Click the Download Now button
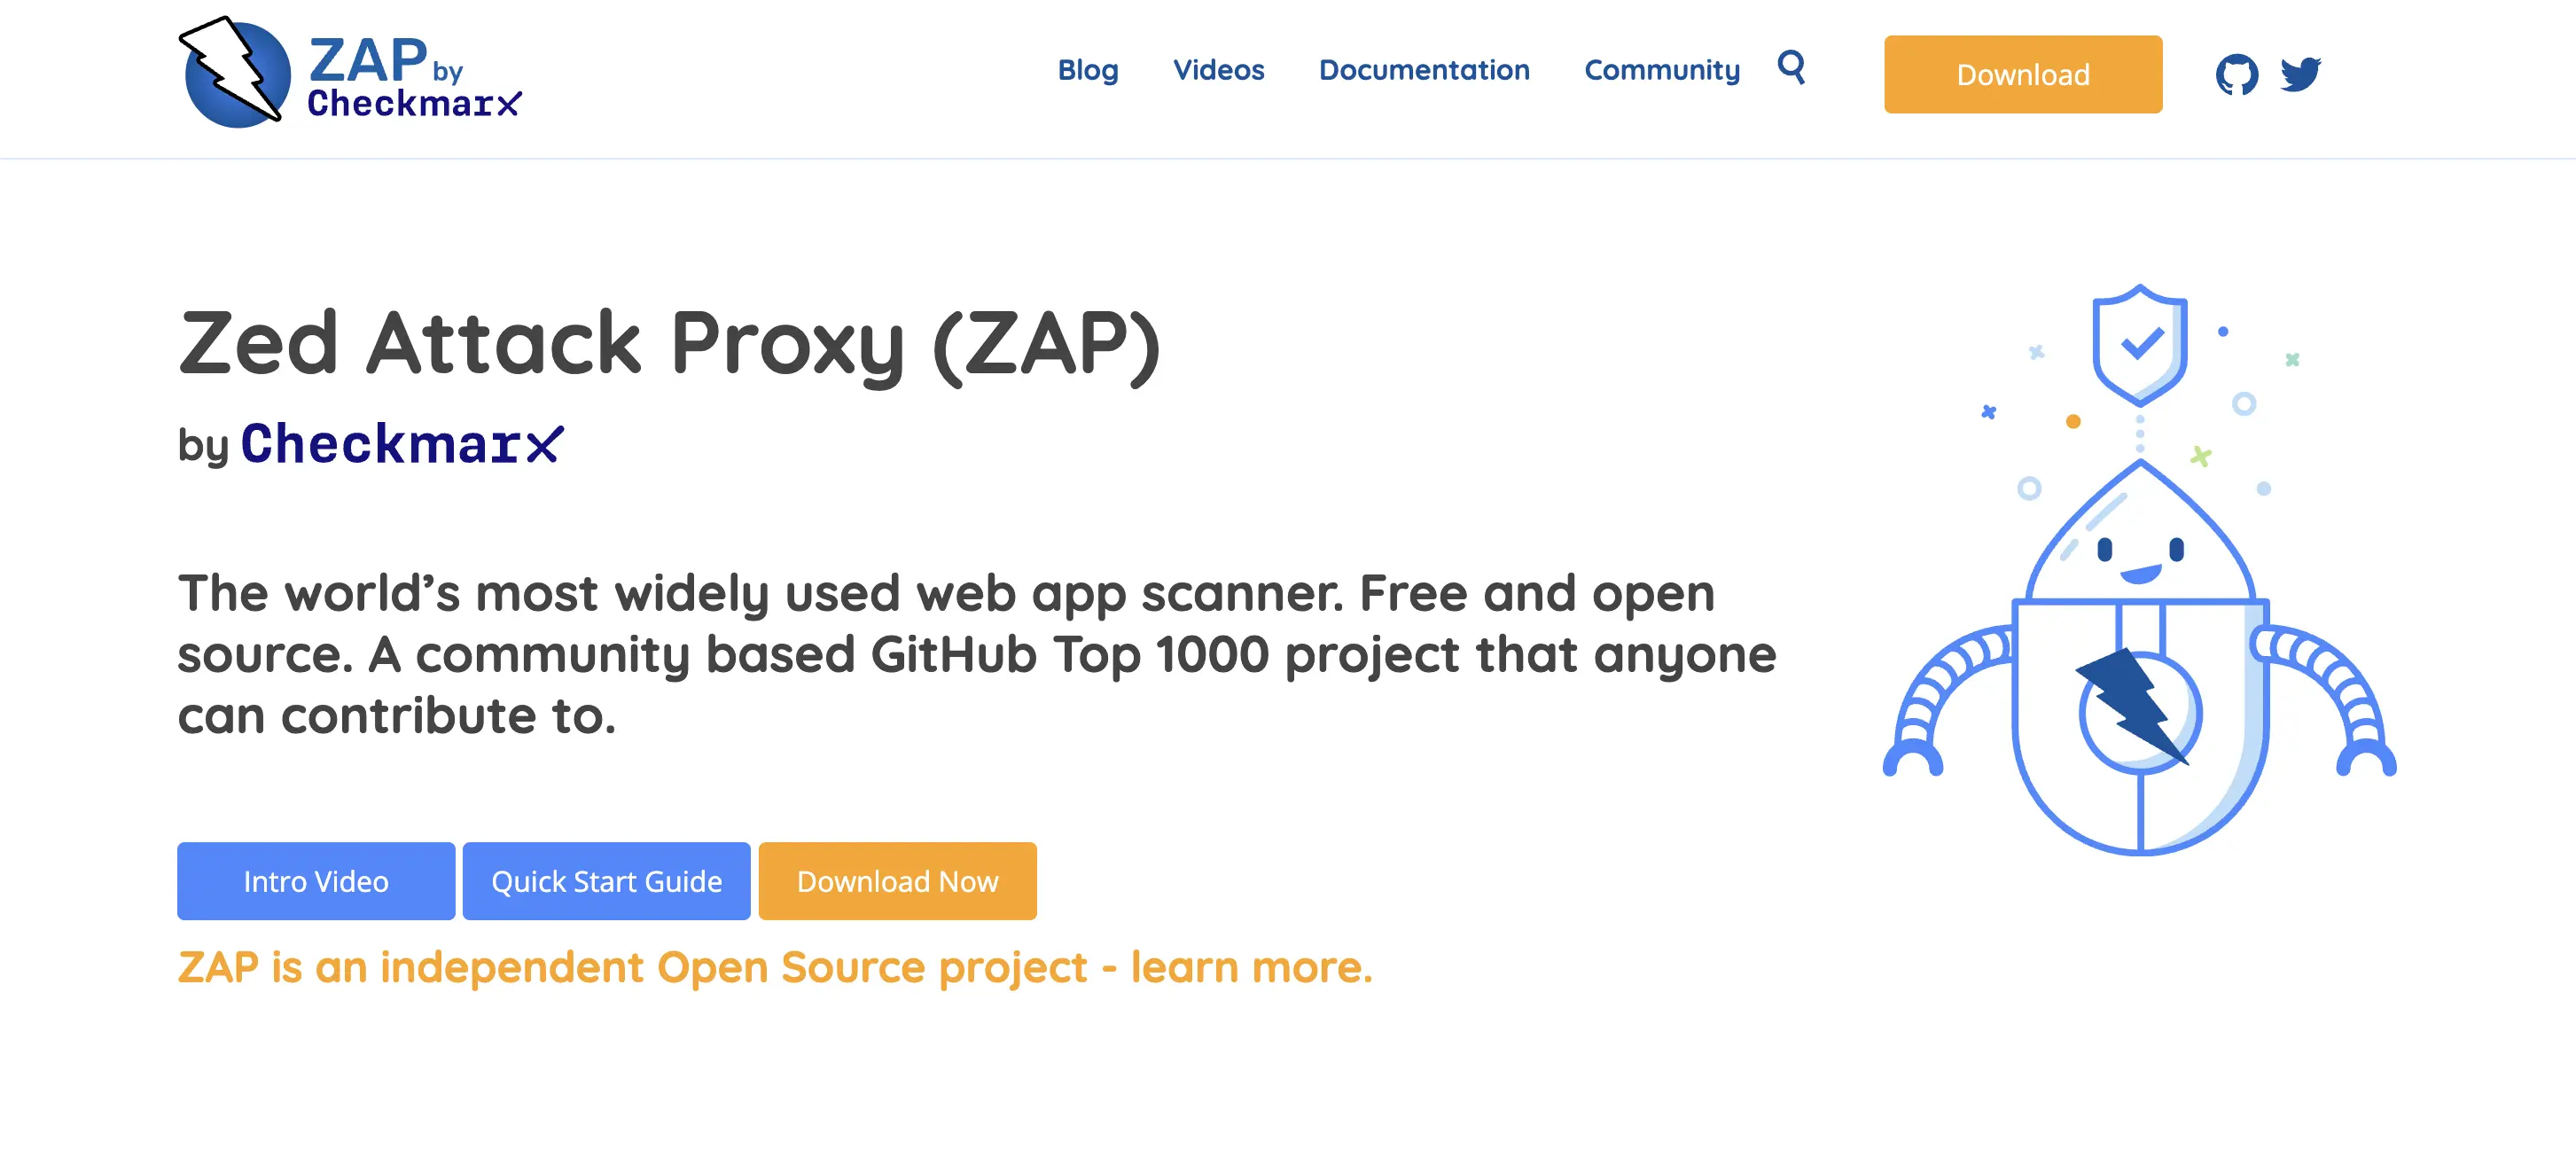The height and width of the screenshot is (1172, 2576). pos(897,881)
